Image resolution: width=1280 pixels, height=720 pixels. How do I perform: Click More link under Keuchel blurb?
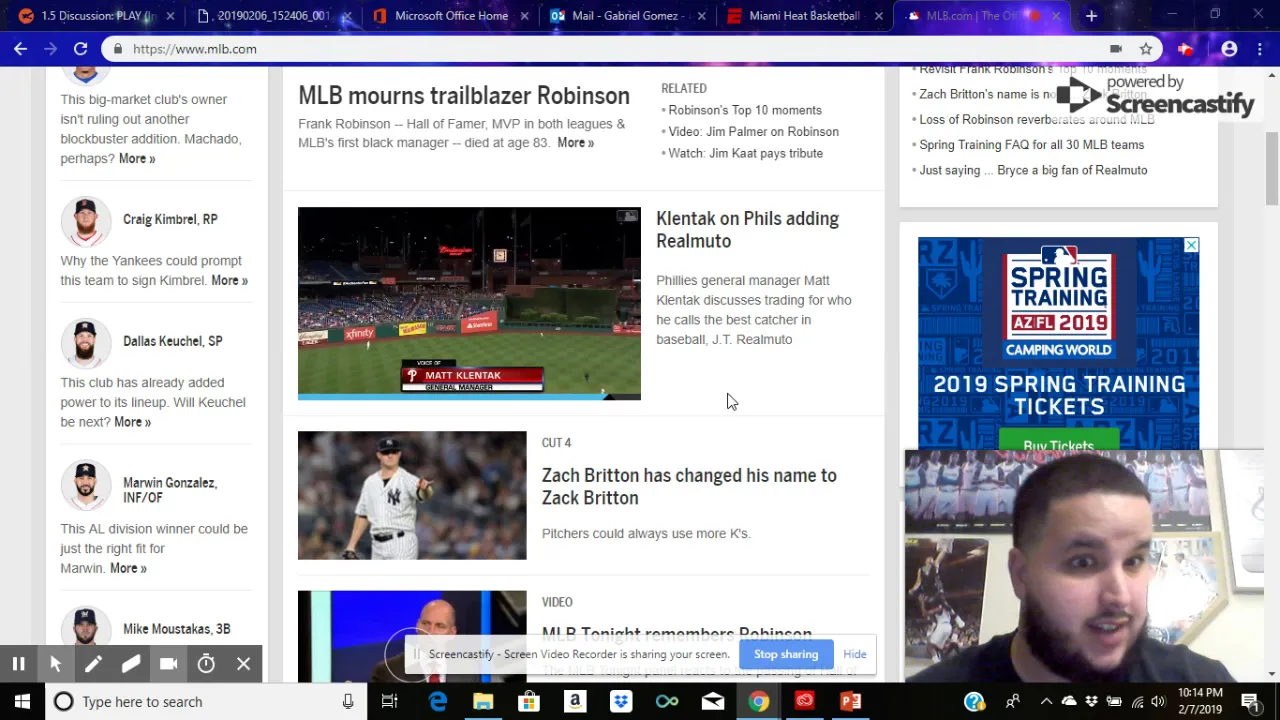coord(132,422)
